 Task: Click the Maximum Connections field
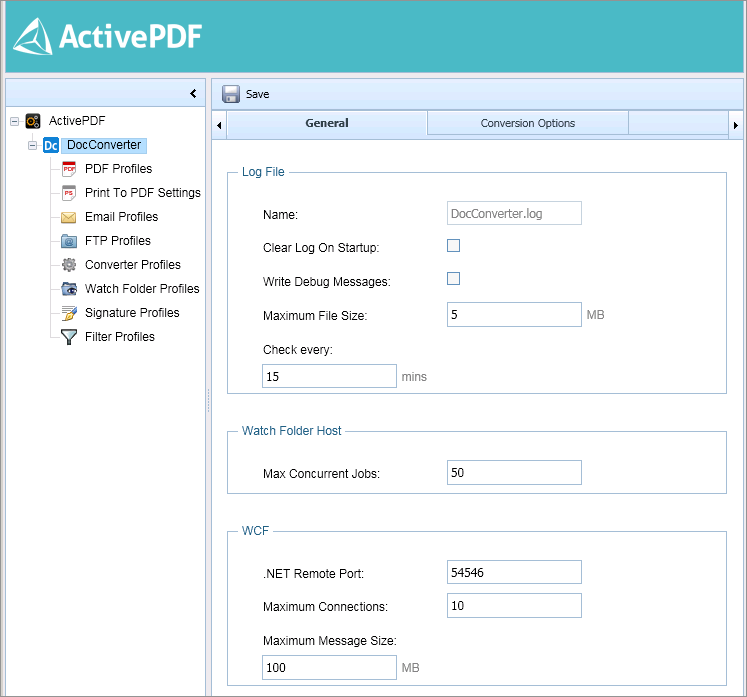click(514, 606)
